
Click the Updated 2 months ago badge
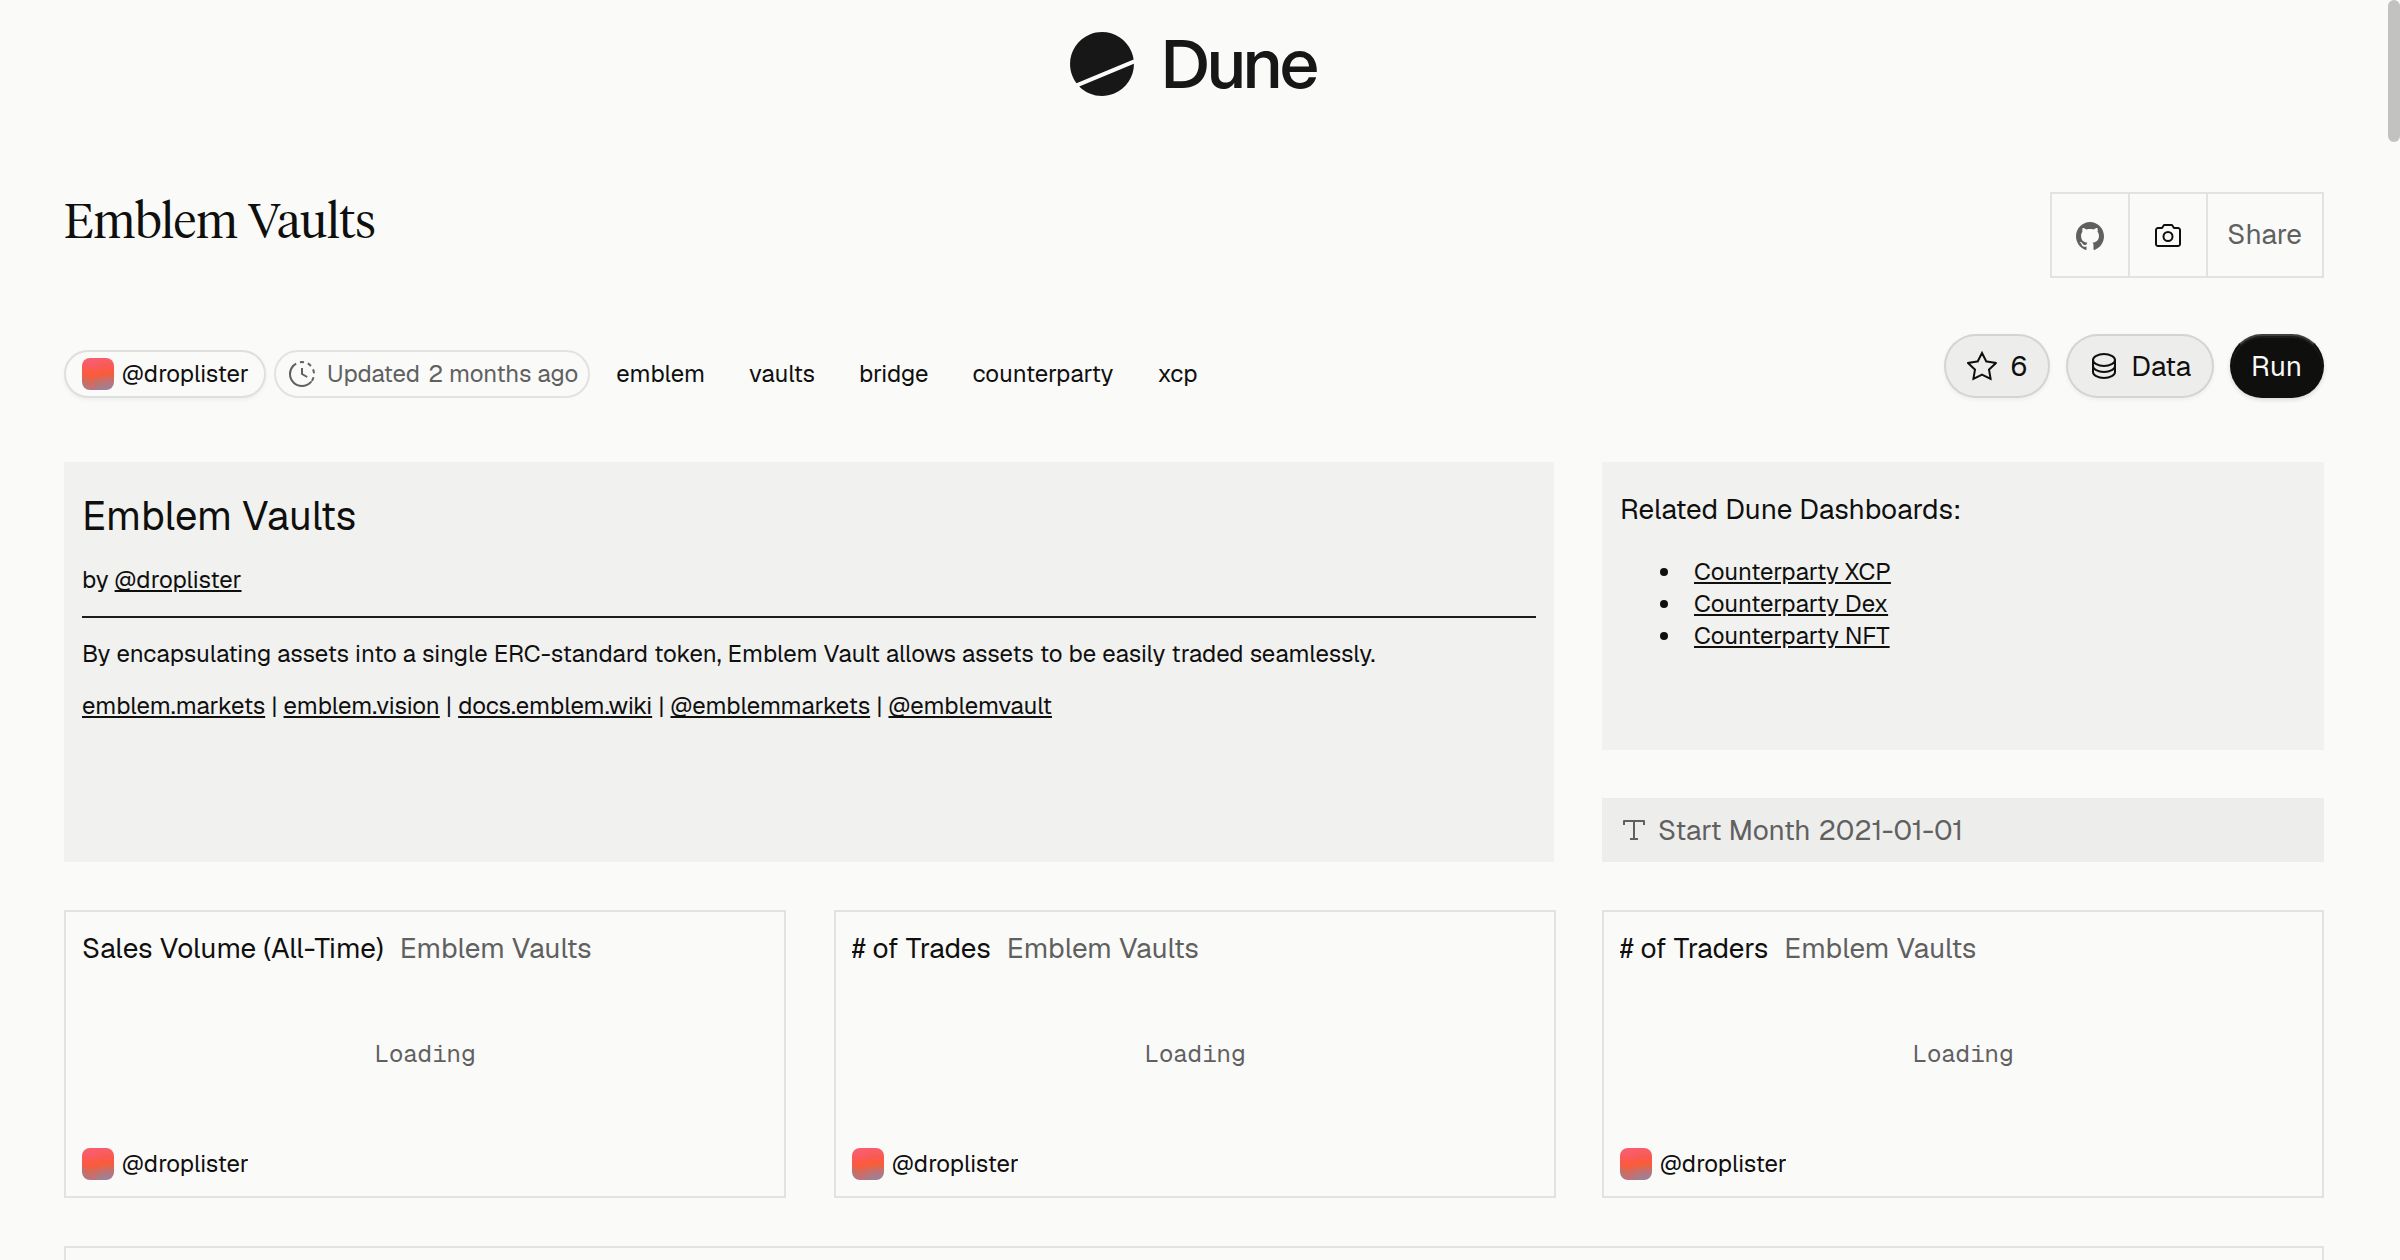[x=432, y=374]
